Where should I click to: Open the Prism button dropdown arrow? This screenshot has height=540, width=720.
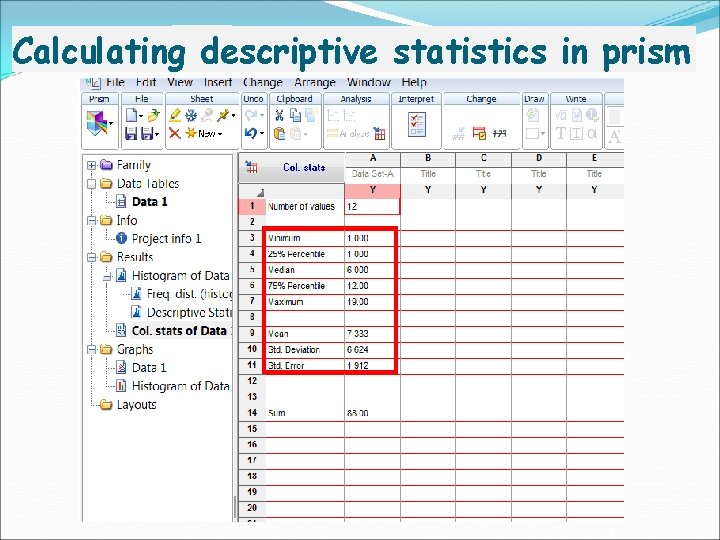(x=111, y=123)
